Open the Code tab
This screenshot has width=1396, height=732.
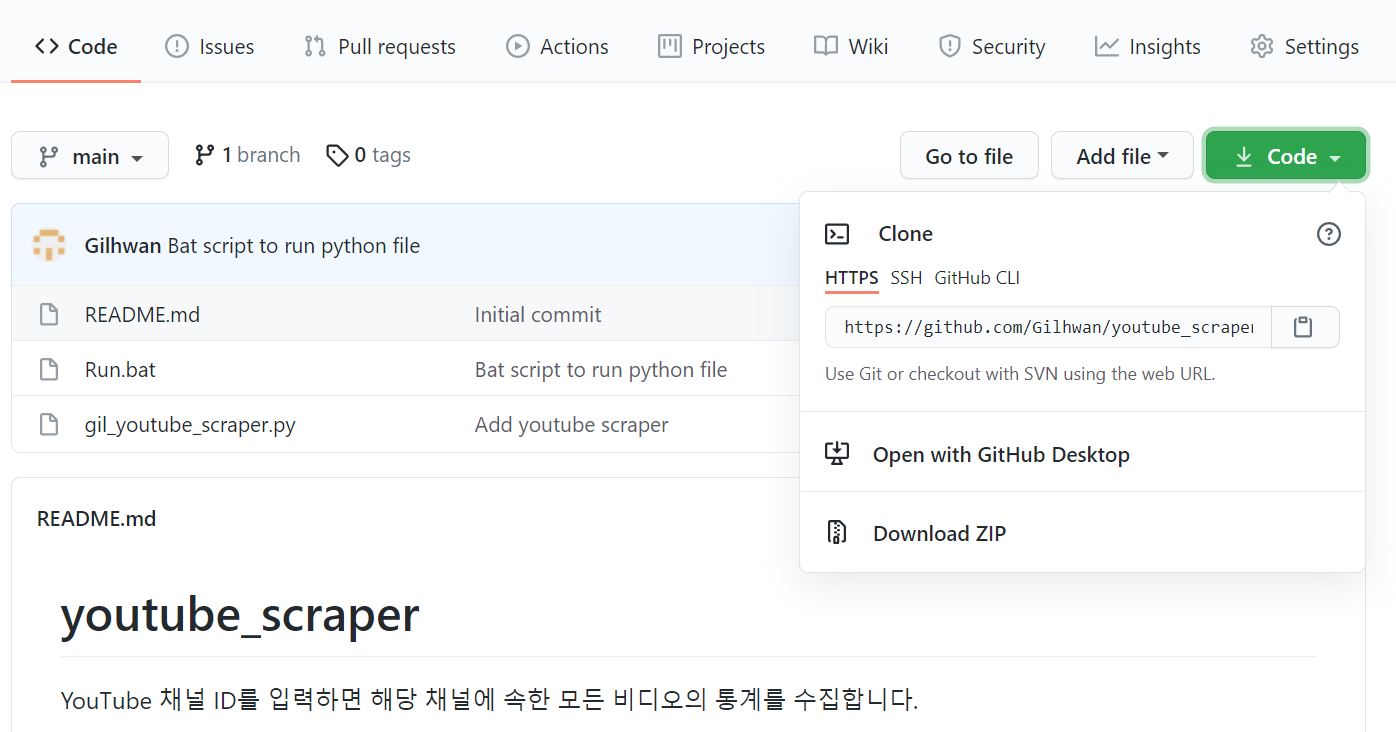[76, 47]
